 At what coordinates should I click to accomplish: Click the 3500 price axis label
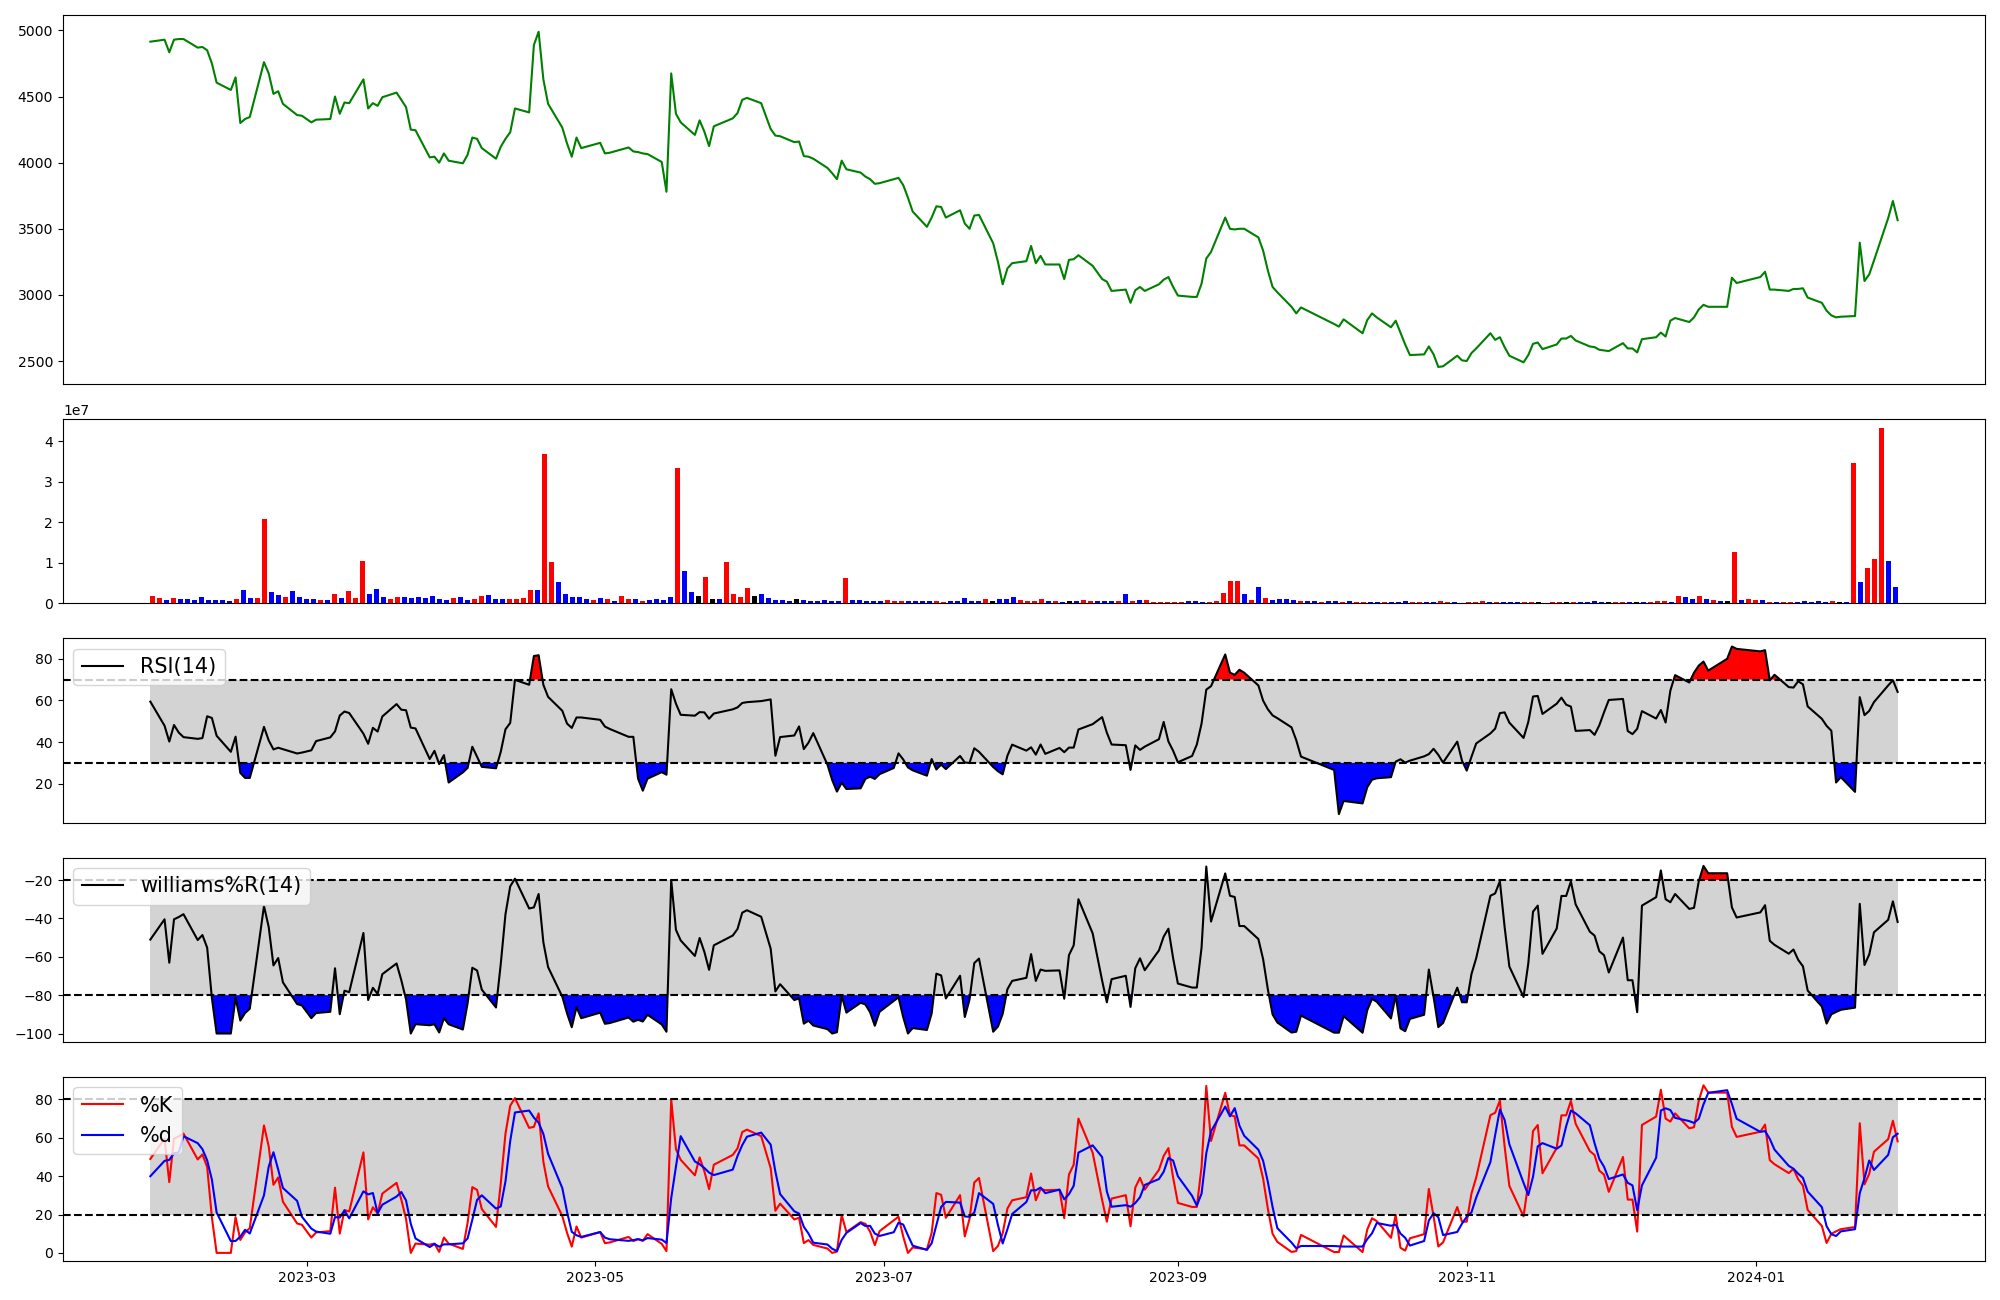[35, 229]
